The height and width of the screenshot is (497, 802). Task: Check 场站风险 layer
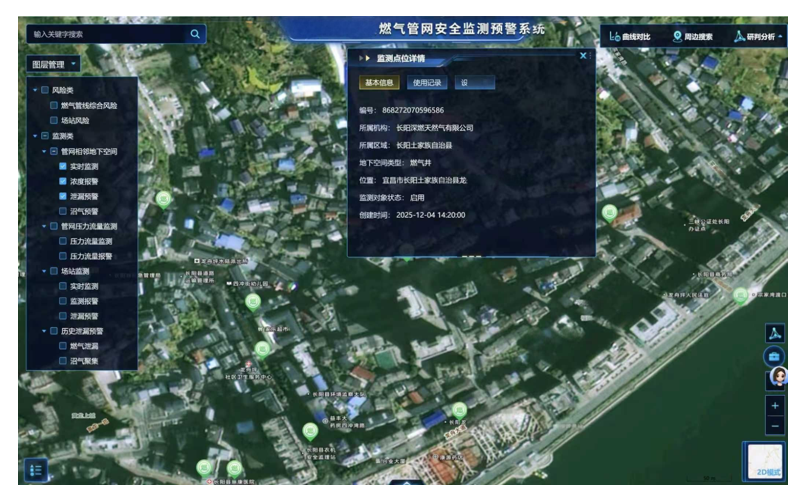54,120
